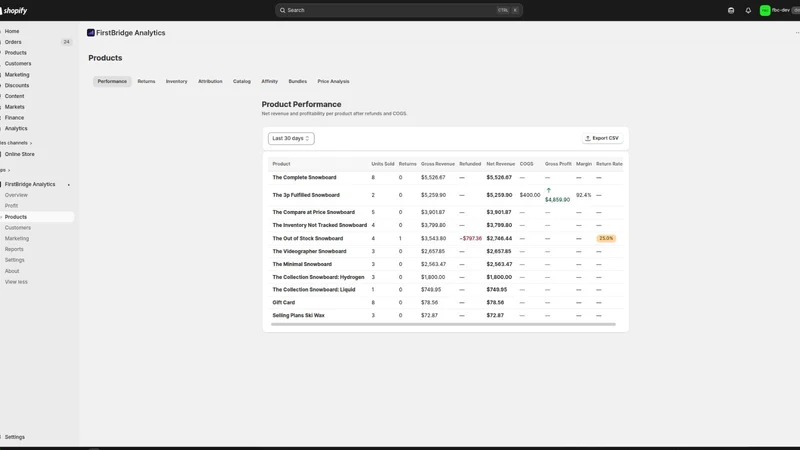Open Finance in the sidebar

pos(14,117)
